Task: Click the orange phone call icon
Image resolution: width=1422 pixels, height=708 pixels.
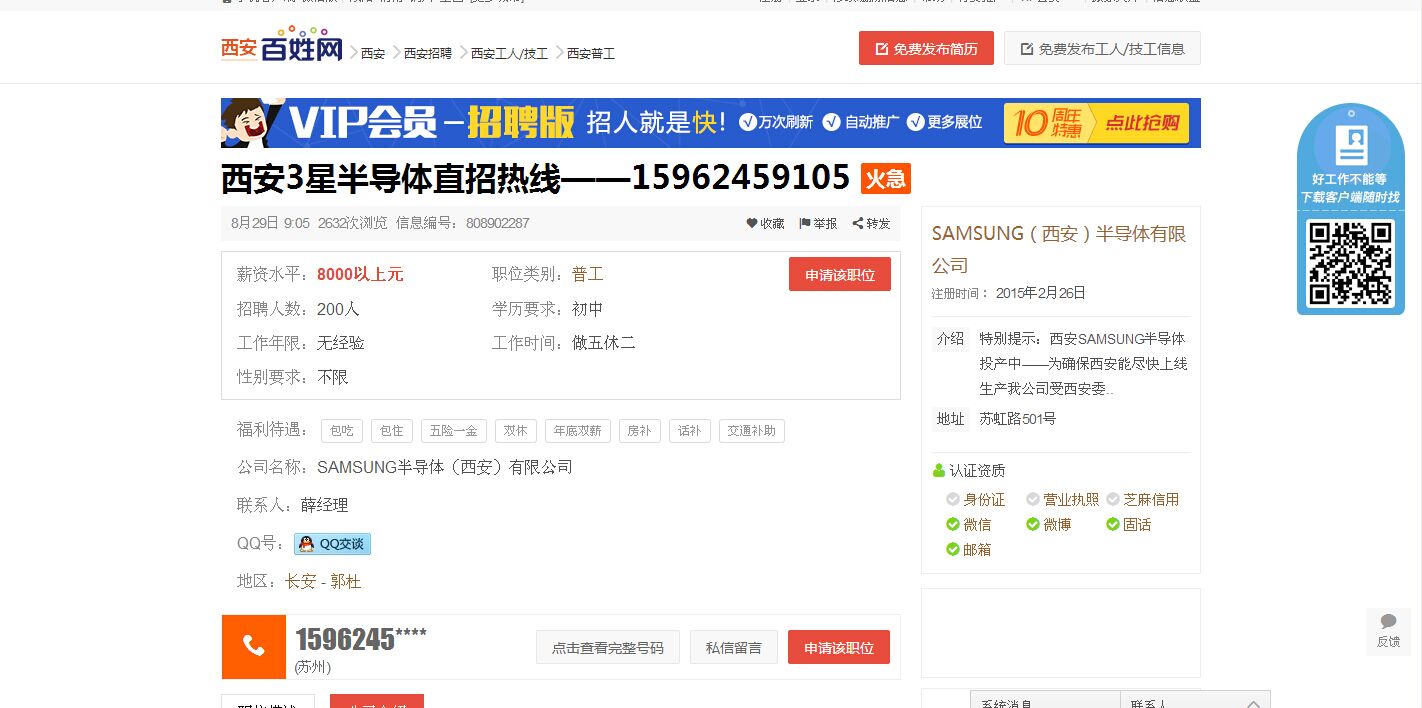Action: [254, 647]
